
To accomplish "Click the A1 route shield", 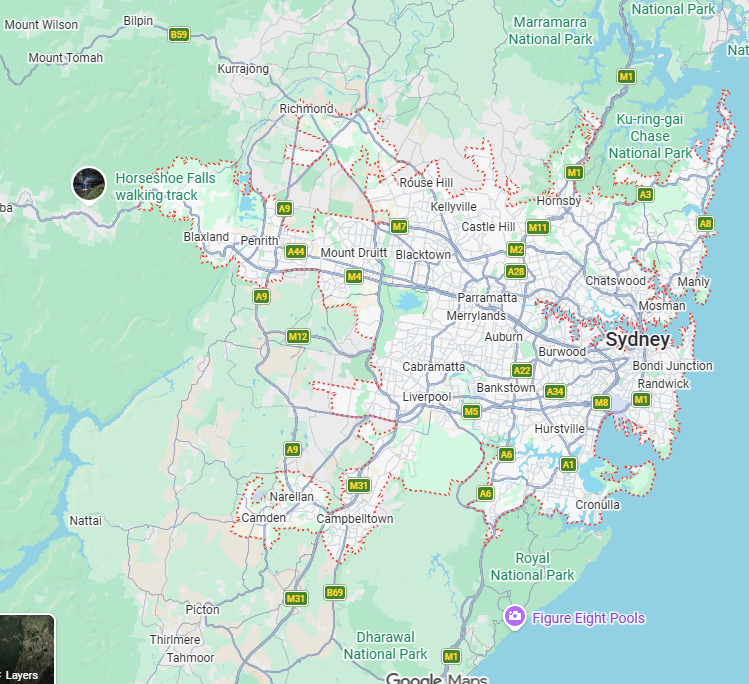I will pyautogui.click(x=568, y=464).
